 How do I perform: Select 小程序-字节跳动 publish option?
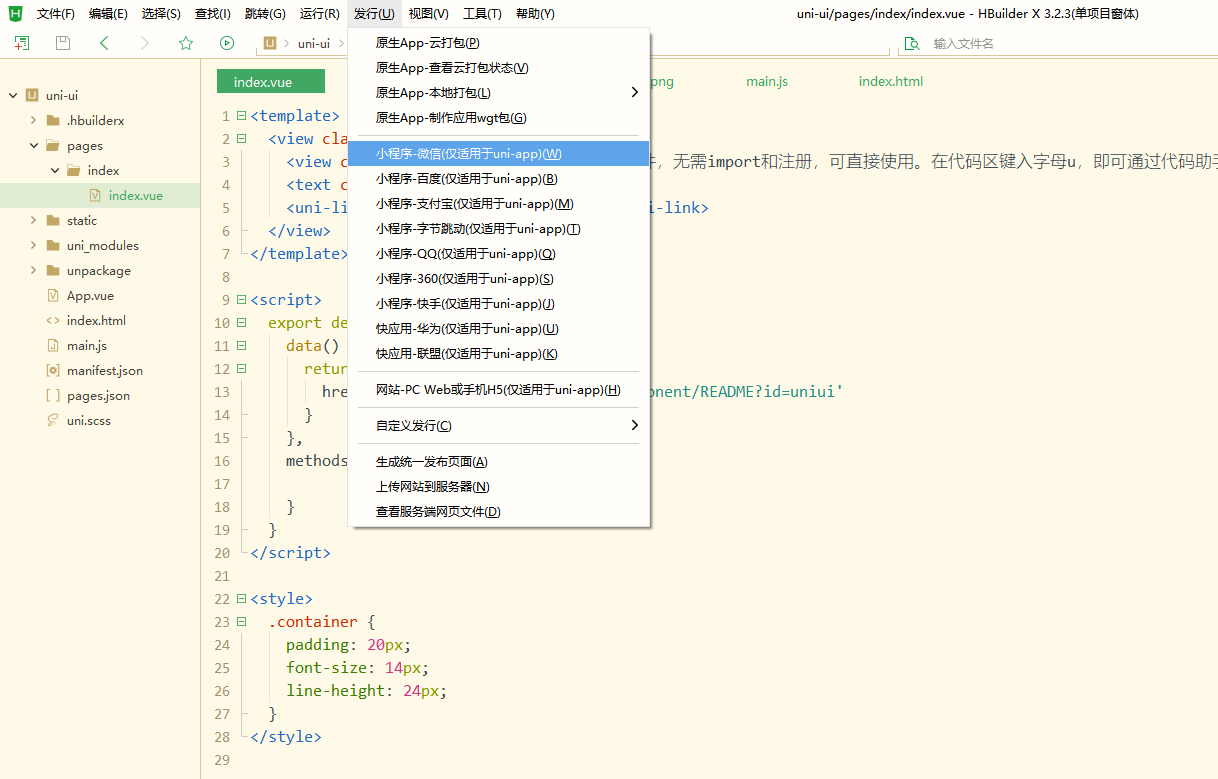[x=499, y=229]
